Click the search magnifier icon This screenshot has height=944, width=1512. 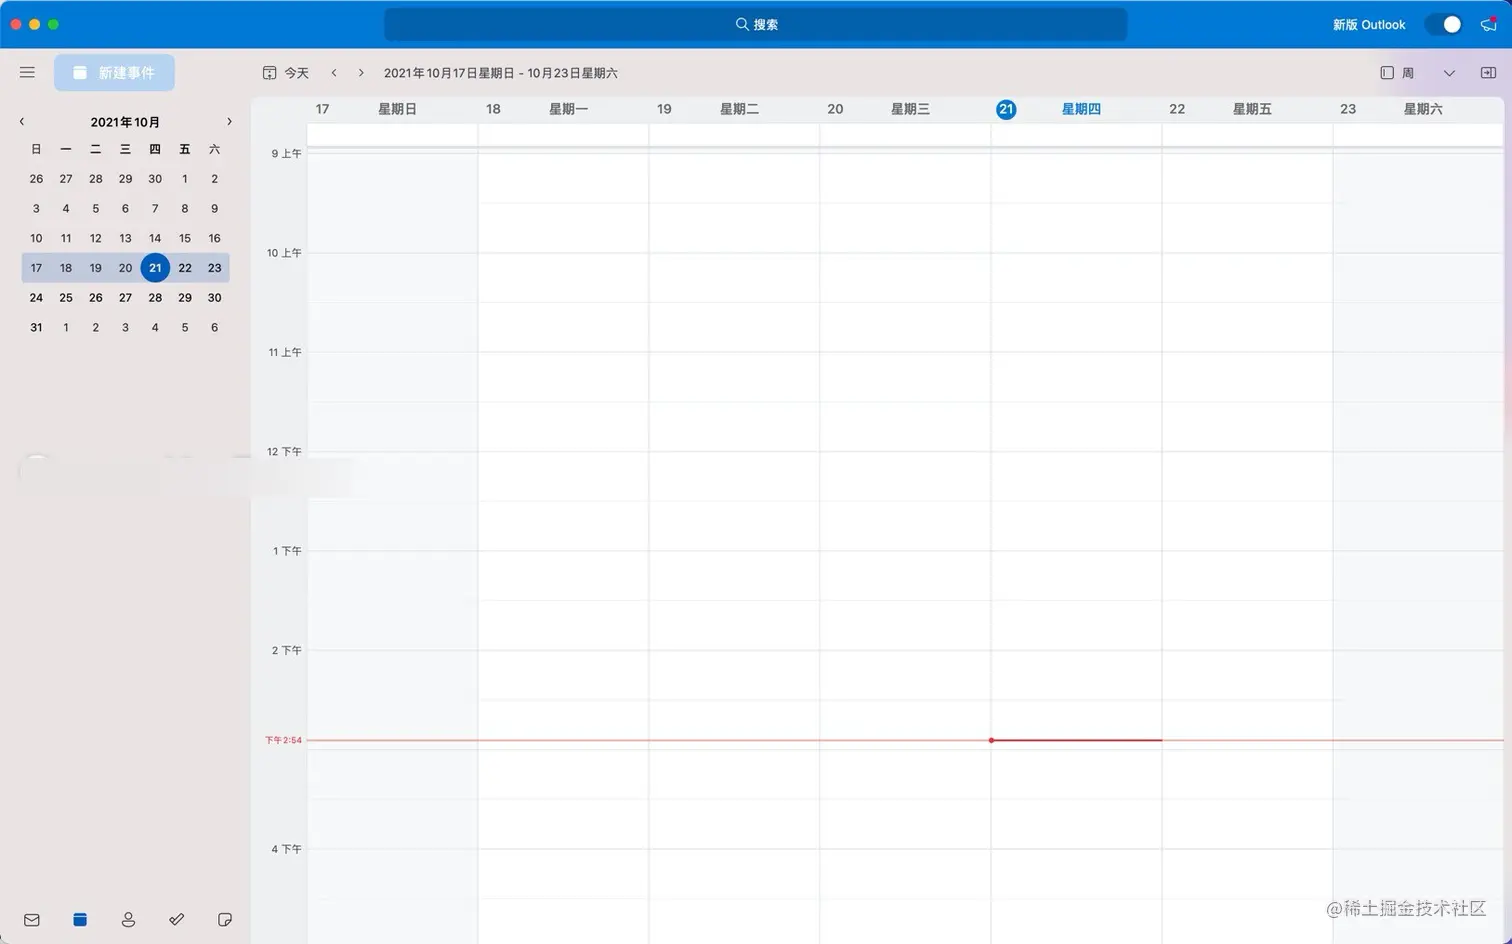(x=742, y=24)
